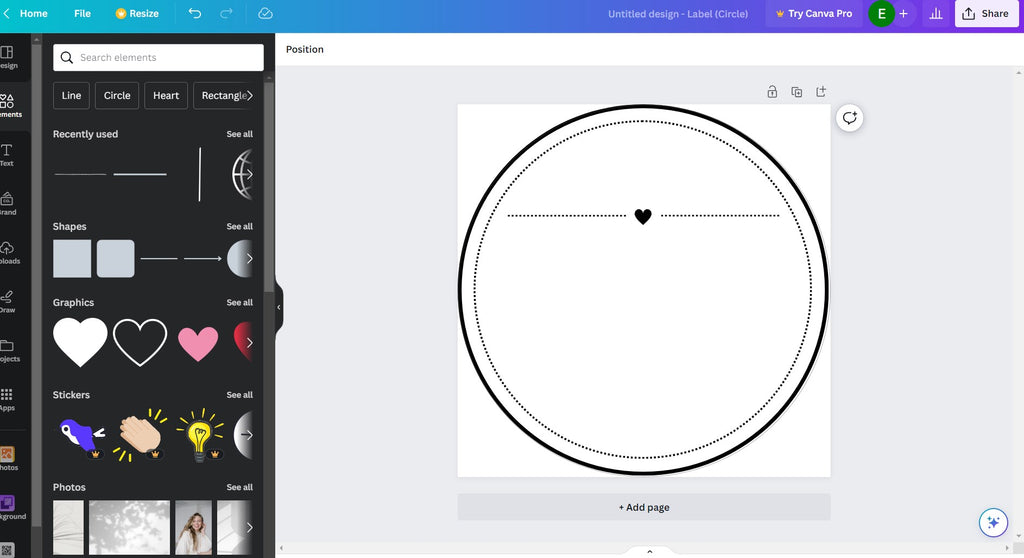The image size is (1024, 558).
Task: Click the + Add page button
Action: pos(644,507)
